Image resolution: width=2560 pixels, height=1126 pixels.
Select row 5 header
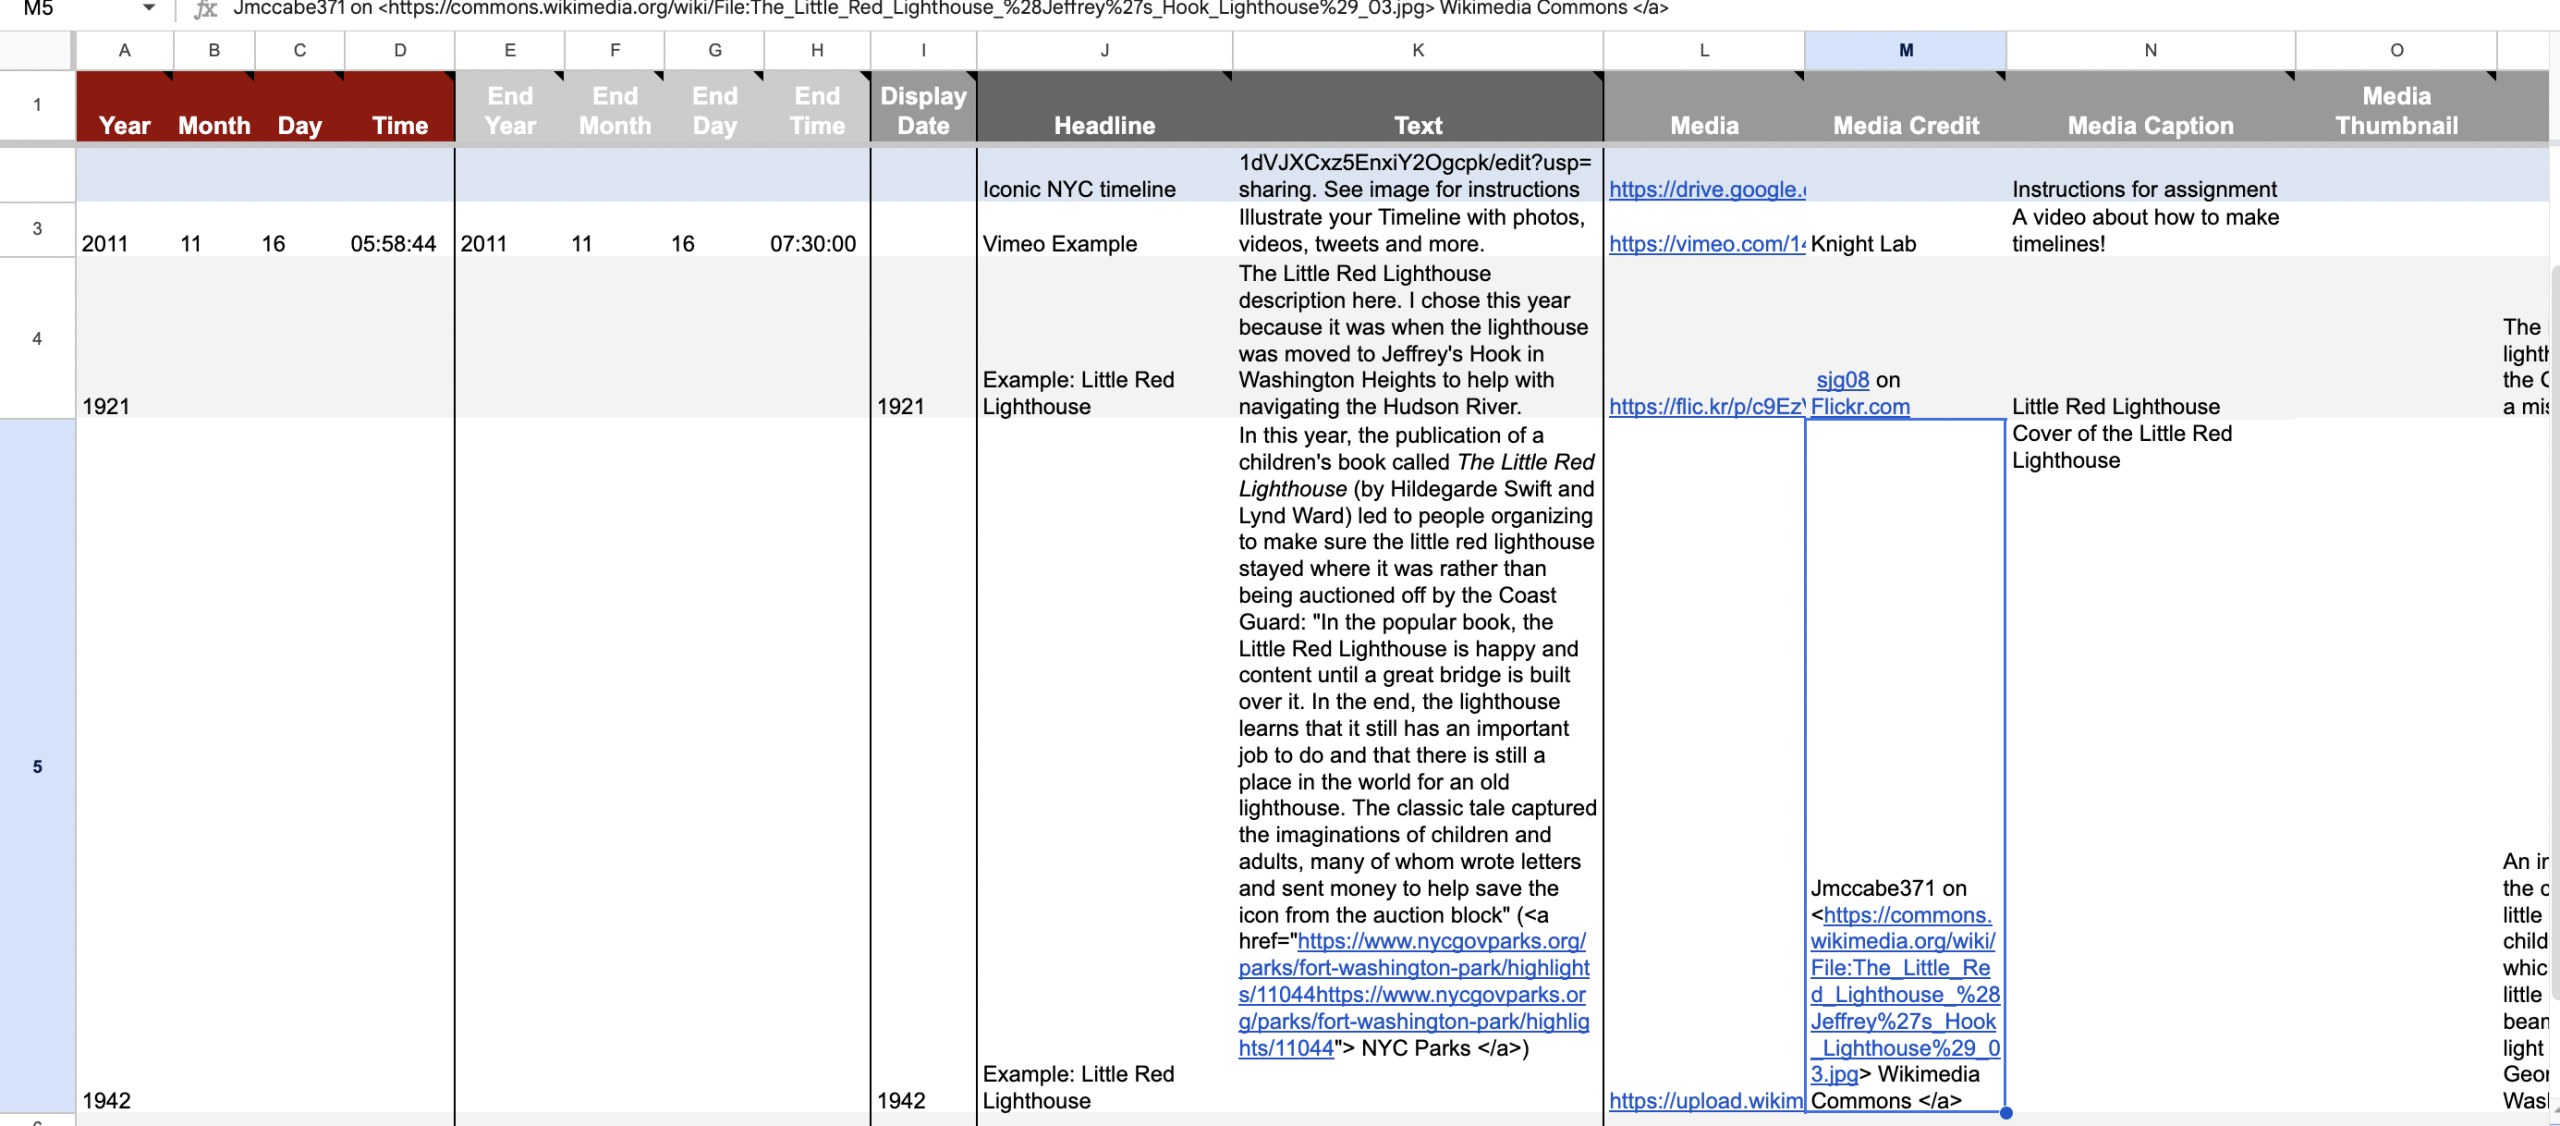point(37,766)
